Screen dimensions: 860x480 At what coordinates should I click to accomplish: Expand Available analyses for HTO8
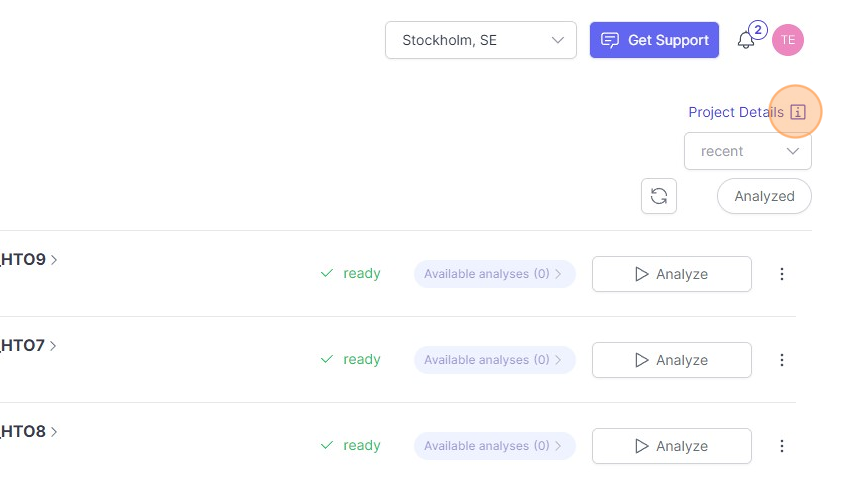494,446
